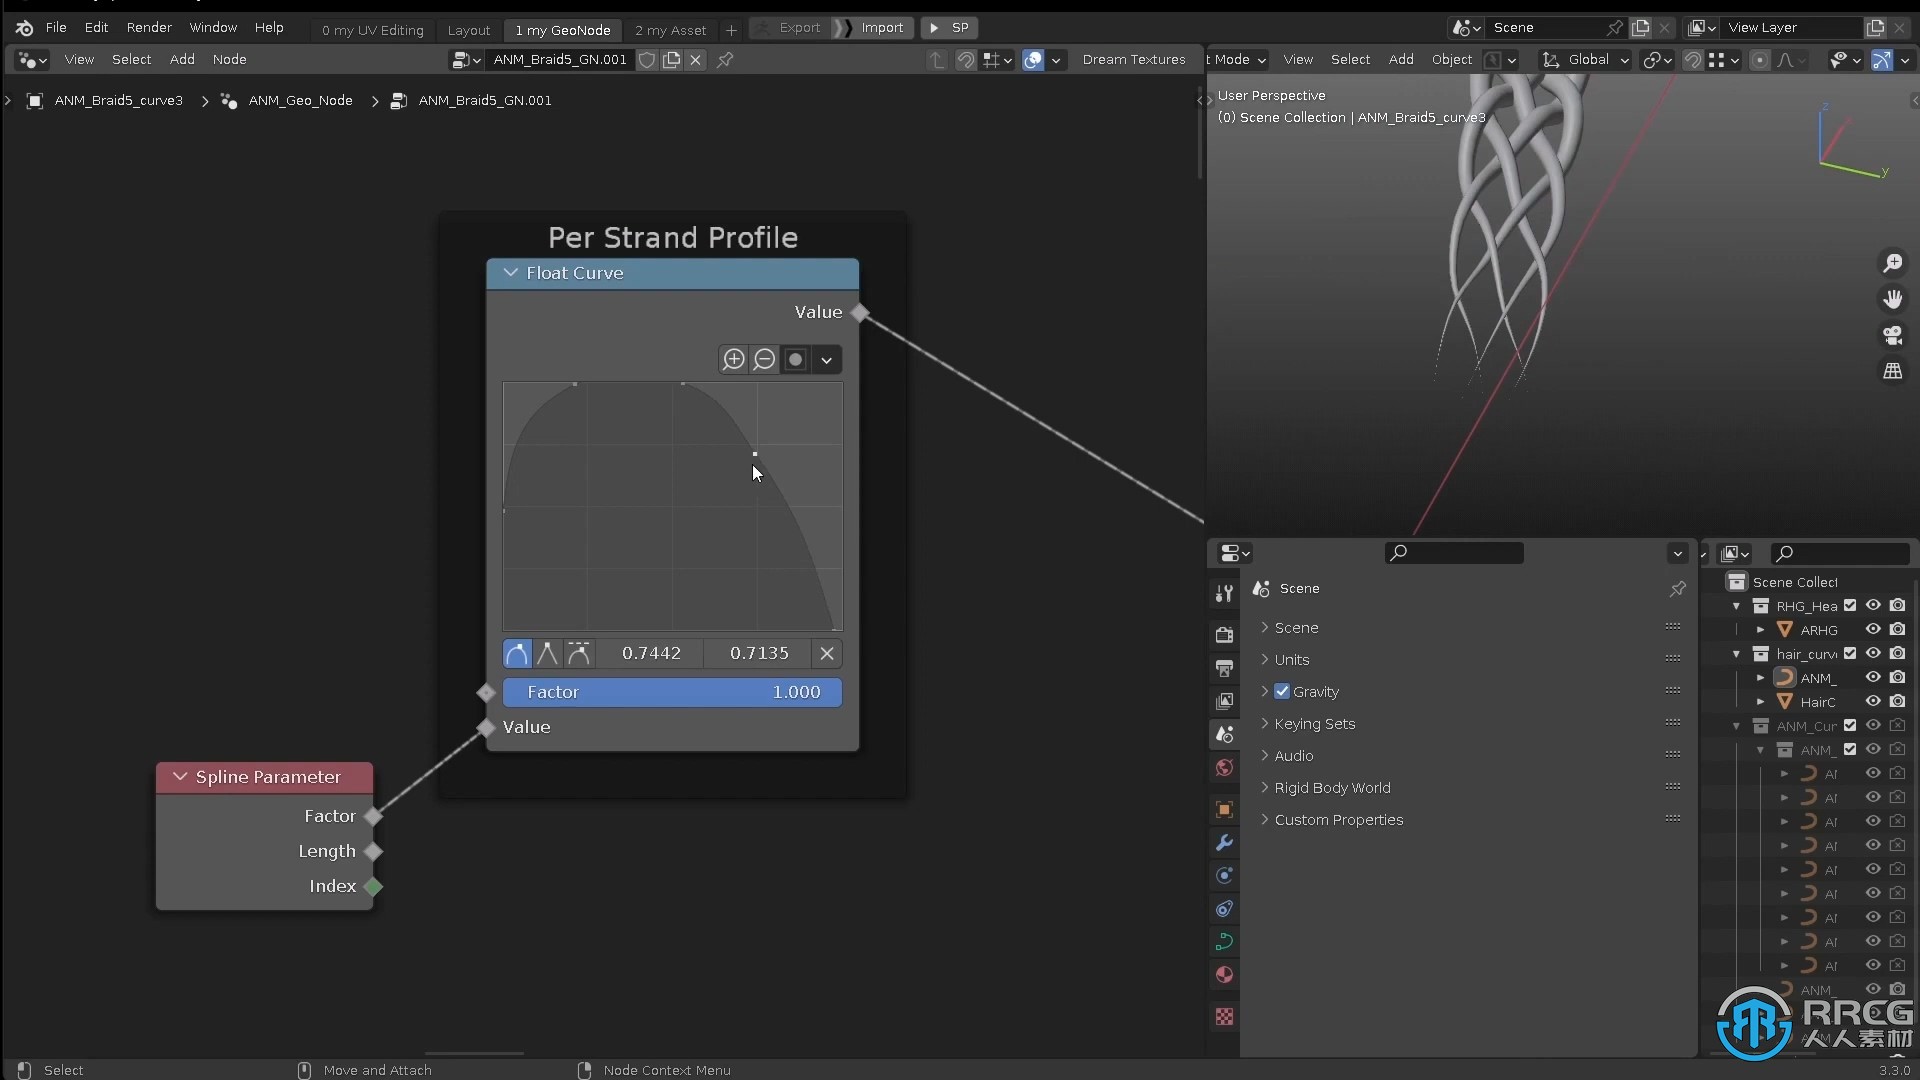Open View Layer properties tab icon

[x=1224, y=701]
